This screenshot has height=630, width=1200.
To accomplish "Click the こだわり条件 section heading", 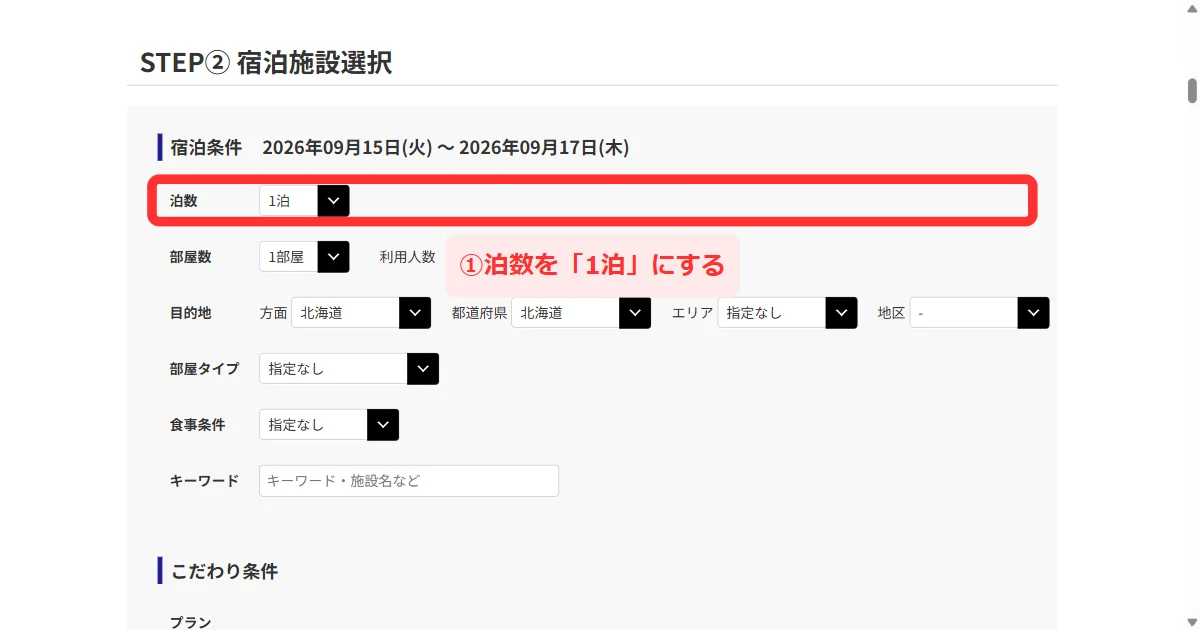I will pos(224,571).
